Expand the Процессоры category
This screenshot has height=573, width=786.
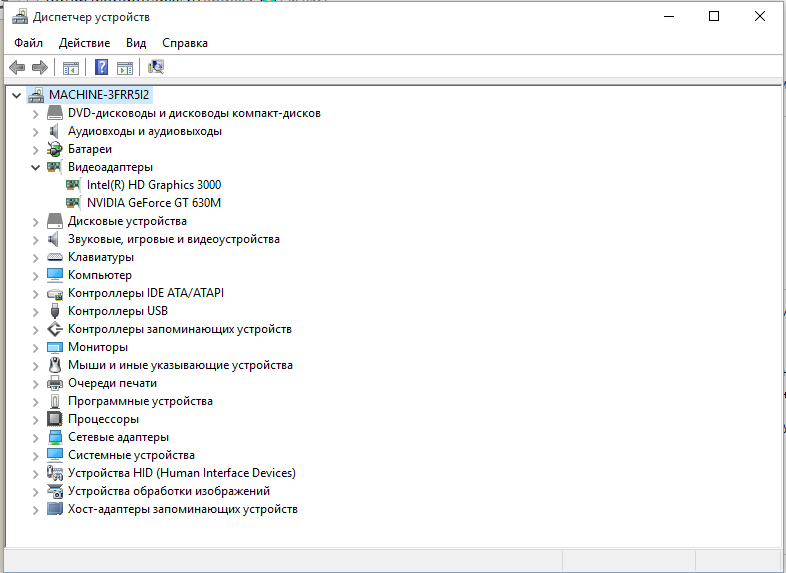coord(36,419)
